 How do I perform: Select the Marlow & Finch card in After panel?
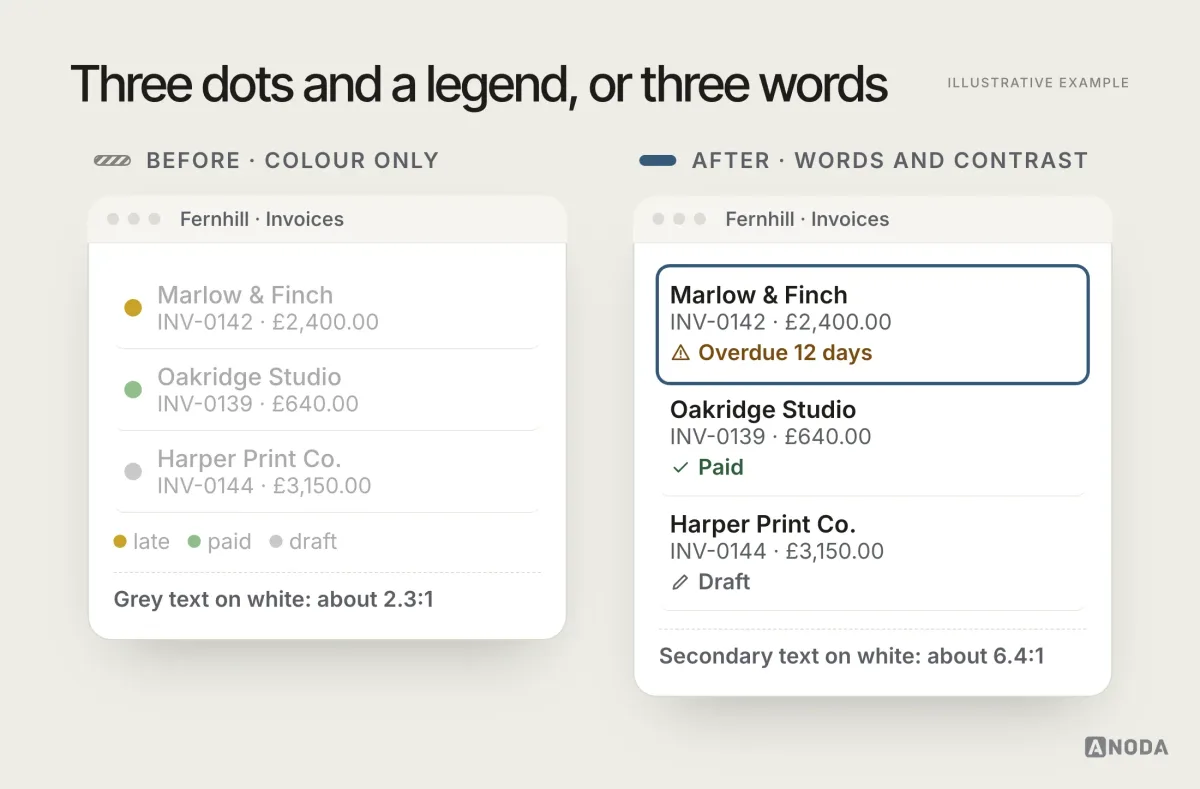point(872,324)
